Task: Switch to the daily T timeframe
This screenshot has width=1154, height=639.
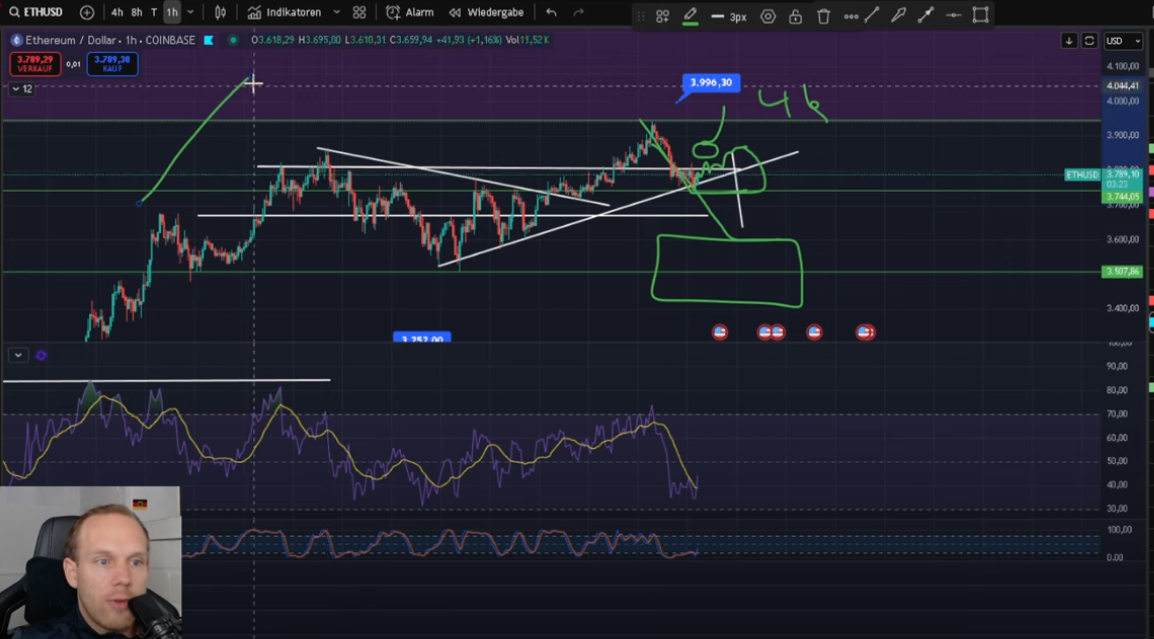Action: click(154, 13)
